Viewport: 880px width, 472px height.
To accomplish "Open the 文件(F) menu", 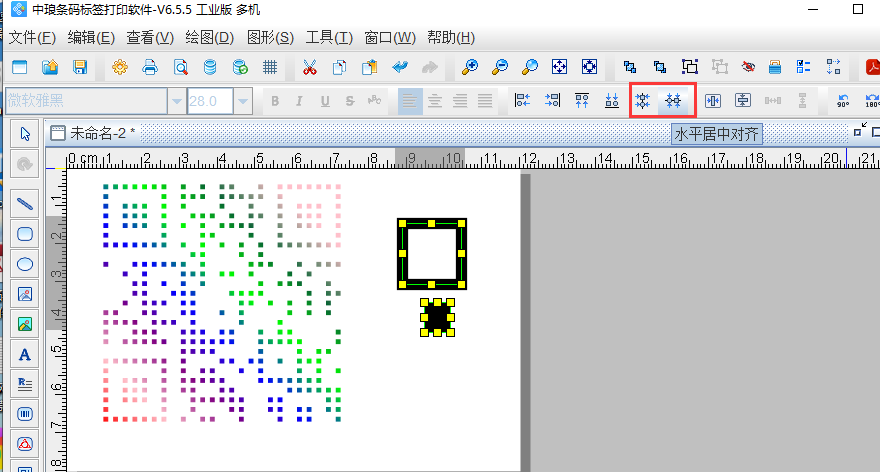I will coord(32,38).
